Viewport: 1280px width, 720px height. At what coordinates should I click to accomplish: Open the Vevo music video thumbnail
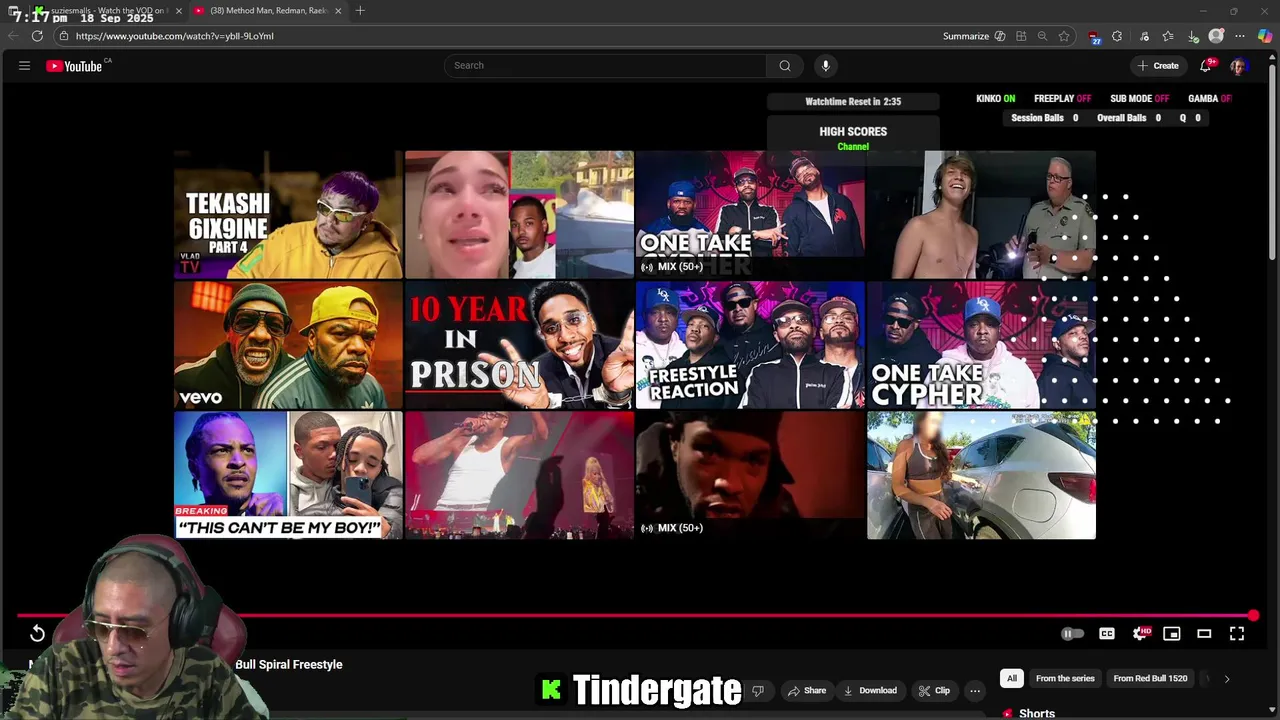[288, 345]
